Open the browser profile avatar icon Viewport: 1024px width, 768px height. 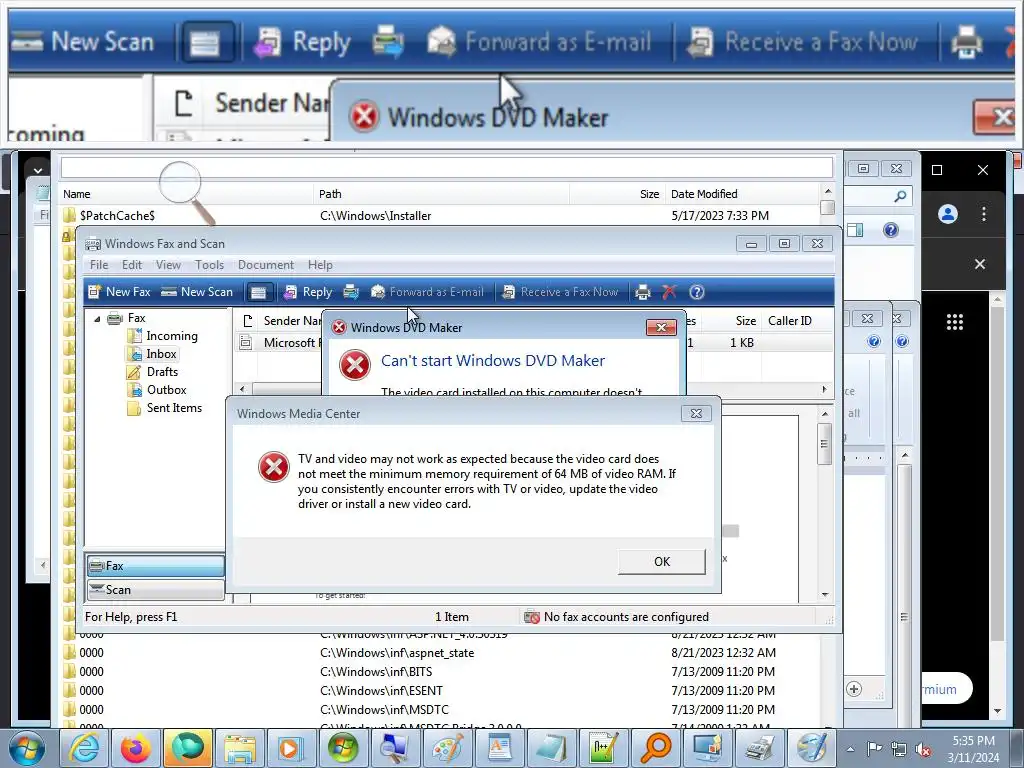pos(948,214)
